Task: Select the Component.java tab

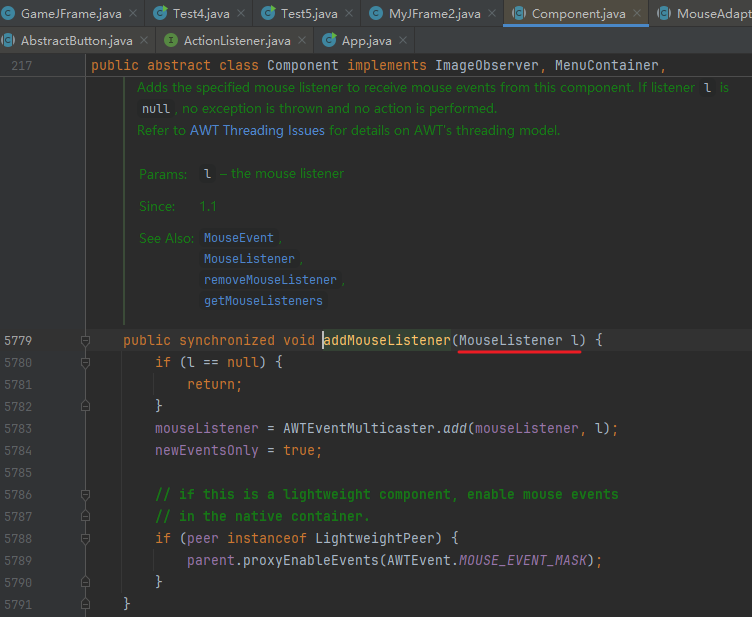Action: [578, 13]
